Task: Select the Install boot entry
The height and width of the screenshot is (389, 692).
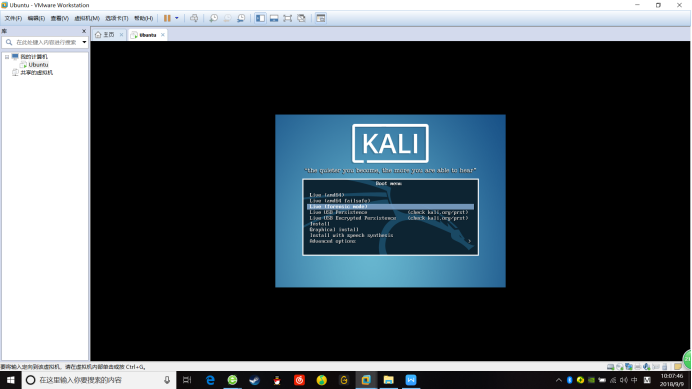Action: pyautogui.click(x=320, y=223)
